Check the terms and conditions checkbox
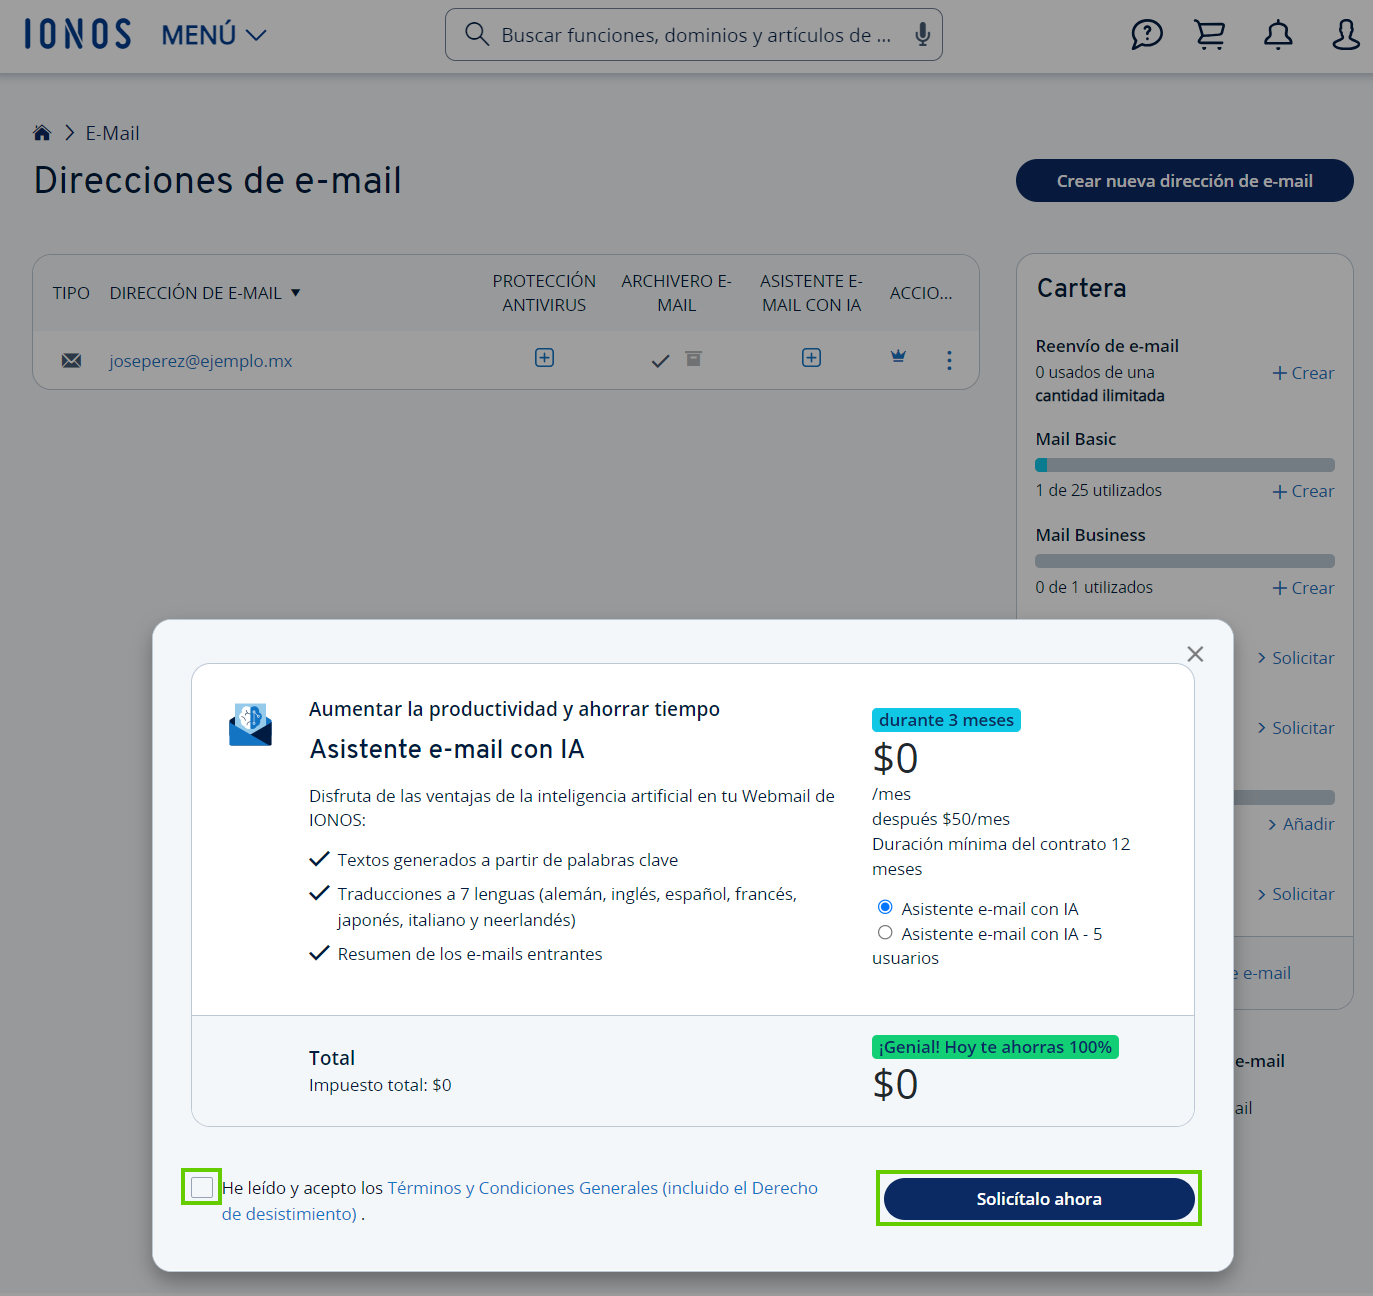1373x1296 pixels. click(x=202, y=1187)
